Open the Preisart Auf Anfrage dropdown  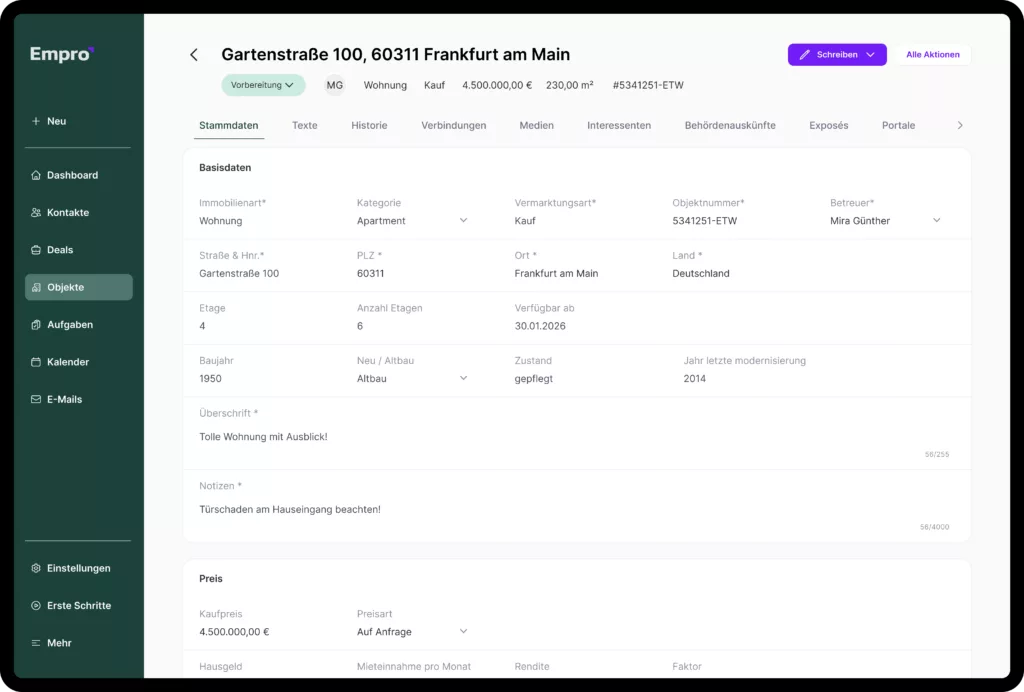pos(463,631)
